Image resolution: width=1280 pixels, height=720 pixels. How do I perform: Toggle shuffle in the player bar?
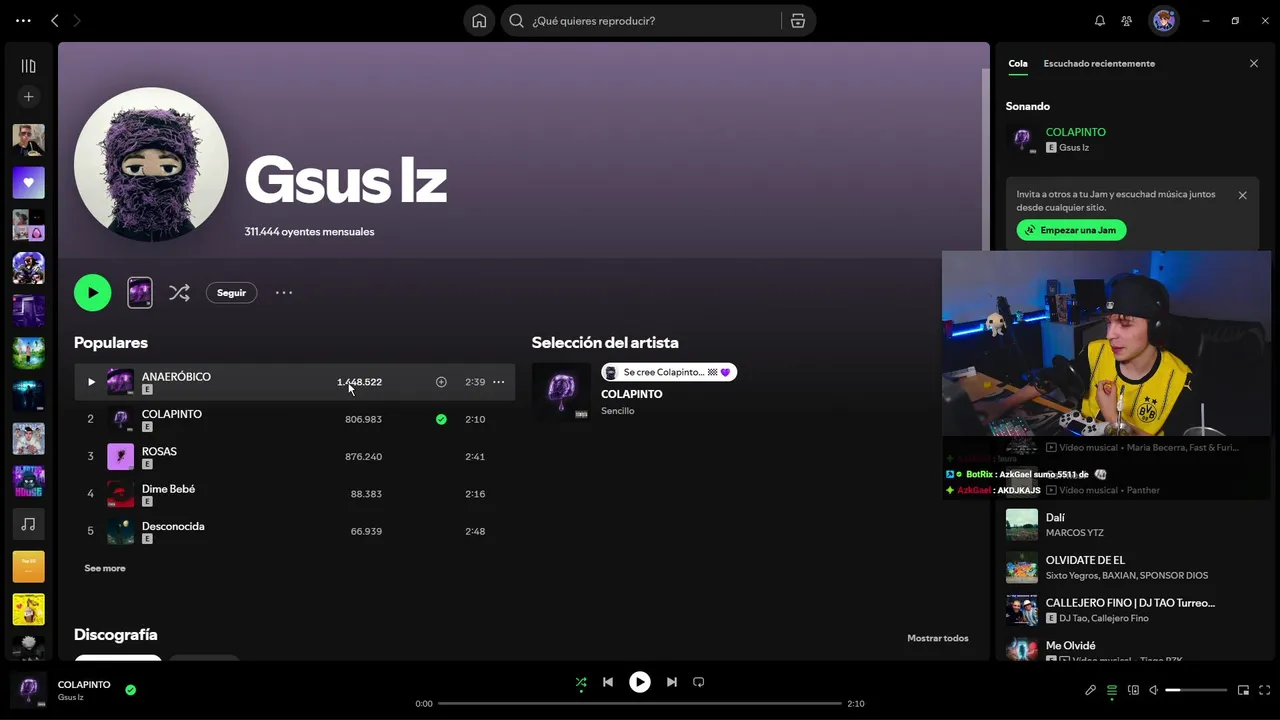(581, 682)
